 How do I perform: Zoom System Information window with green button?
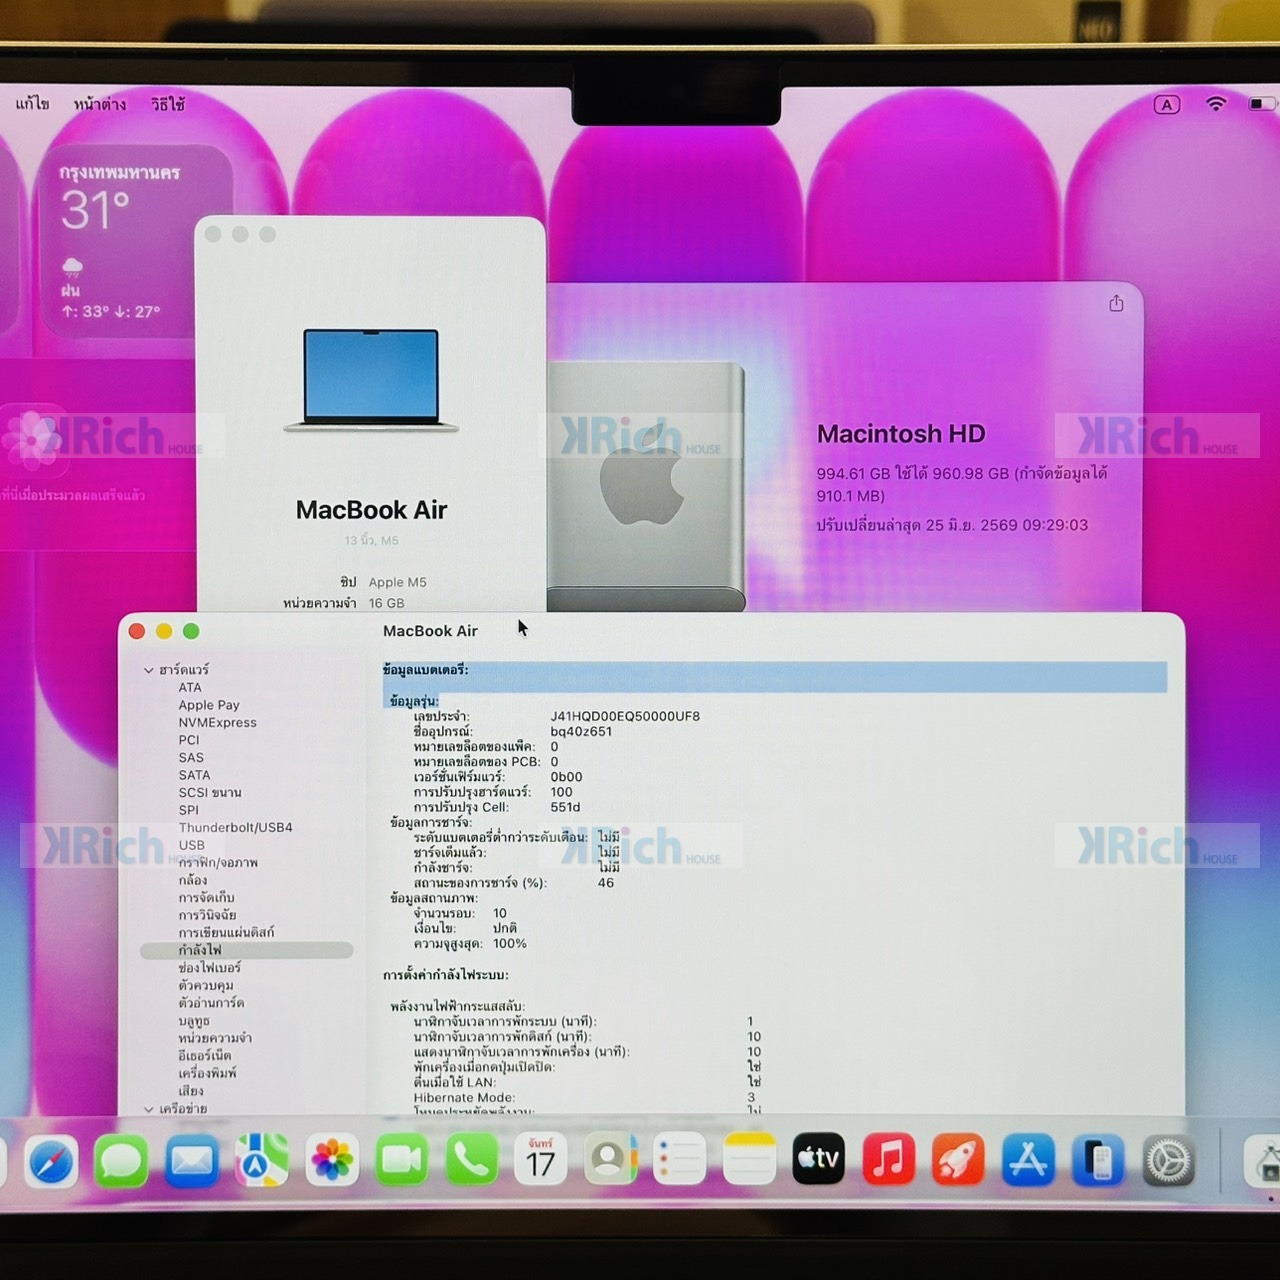click(x=191, y=631)
